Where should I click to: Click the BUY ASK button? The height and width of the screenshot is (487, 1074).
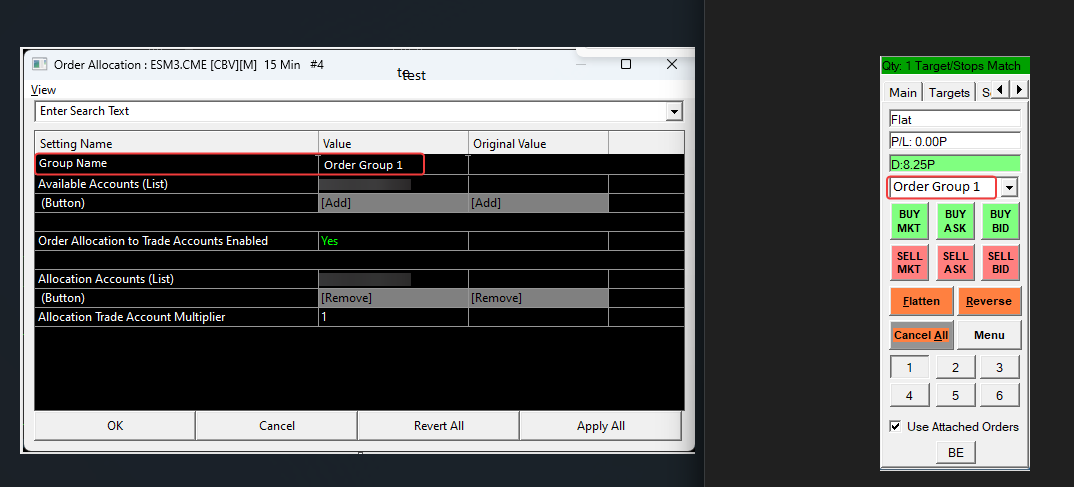pyautogui.click(x=955, y=221)
